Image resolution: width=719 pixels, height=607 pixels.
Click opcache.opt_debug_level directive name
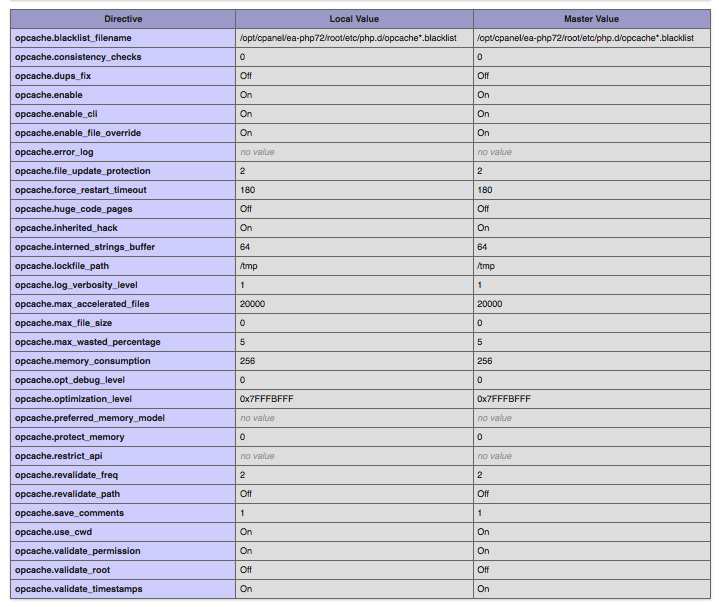[x=70, y=381]
